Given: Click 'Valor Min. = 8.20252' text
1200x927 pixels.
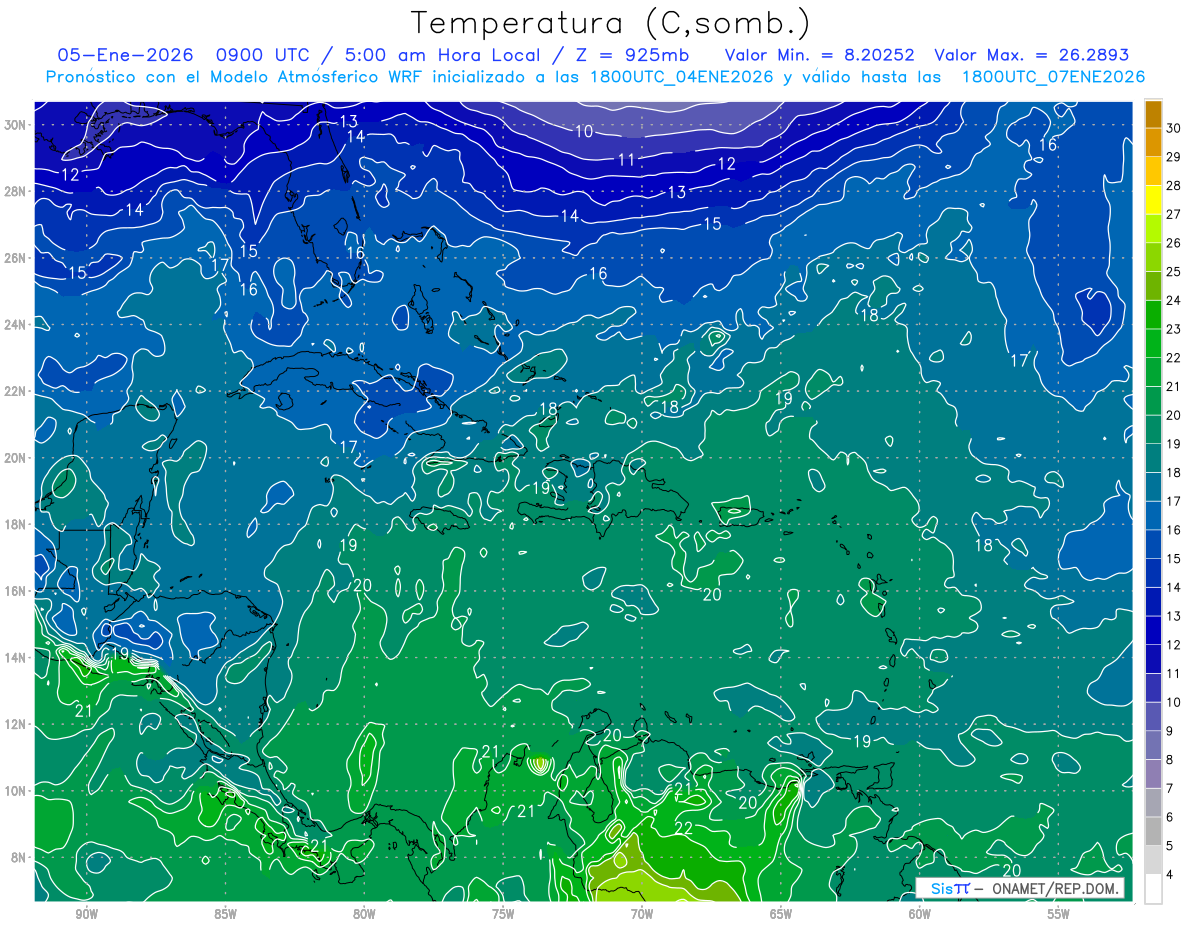Looking at the screenshot, I should tap(821, 55).
